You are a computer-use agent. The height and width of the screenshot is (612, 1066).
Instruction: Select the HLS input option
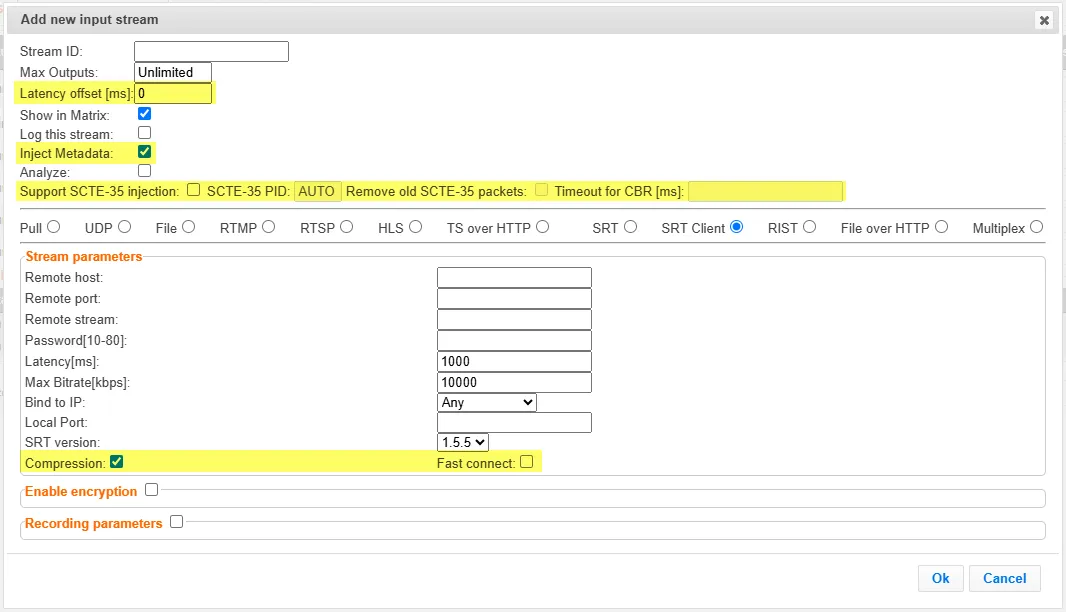click(x=415, y=227)
